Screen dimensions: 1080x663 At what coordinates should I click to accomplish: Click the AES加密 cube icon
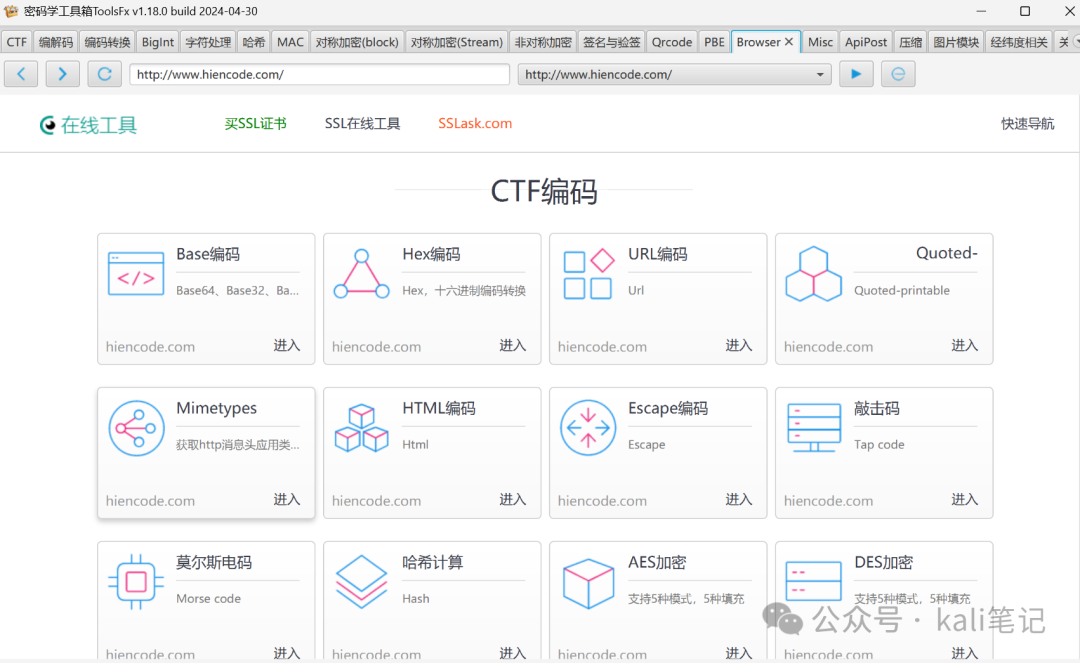pyautogui.click(x=587, y=581)
